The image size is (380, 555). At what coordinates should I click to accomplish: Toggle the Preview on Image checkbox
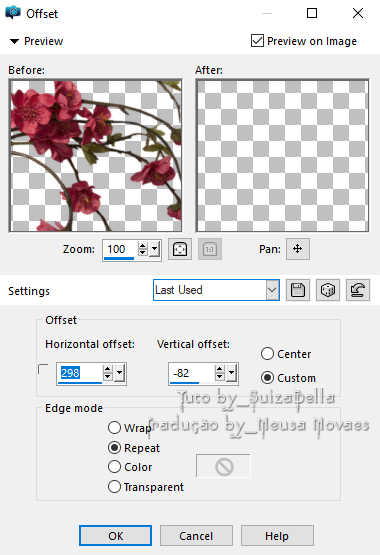(x=257, y=41)
